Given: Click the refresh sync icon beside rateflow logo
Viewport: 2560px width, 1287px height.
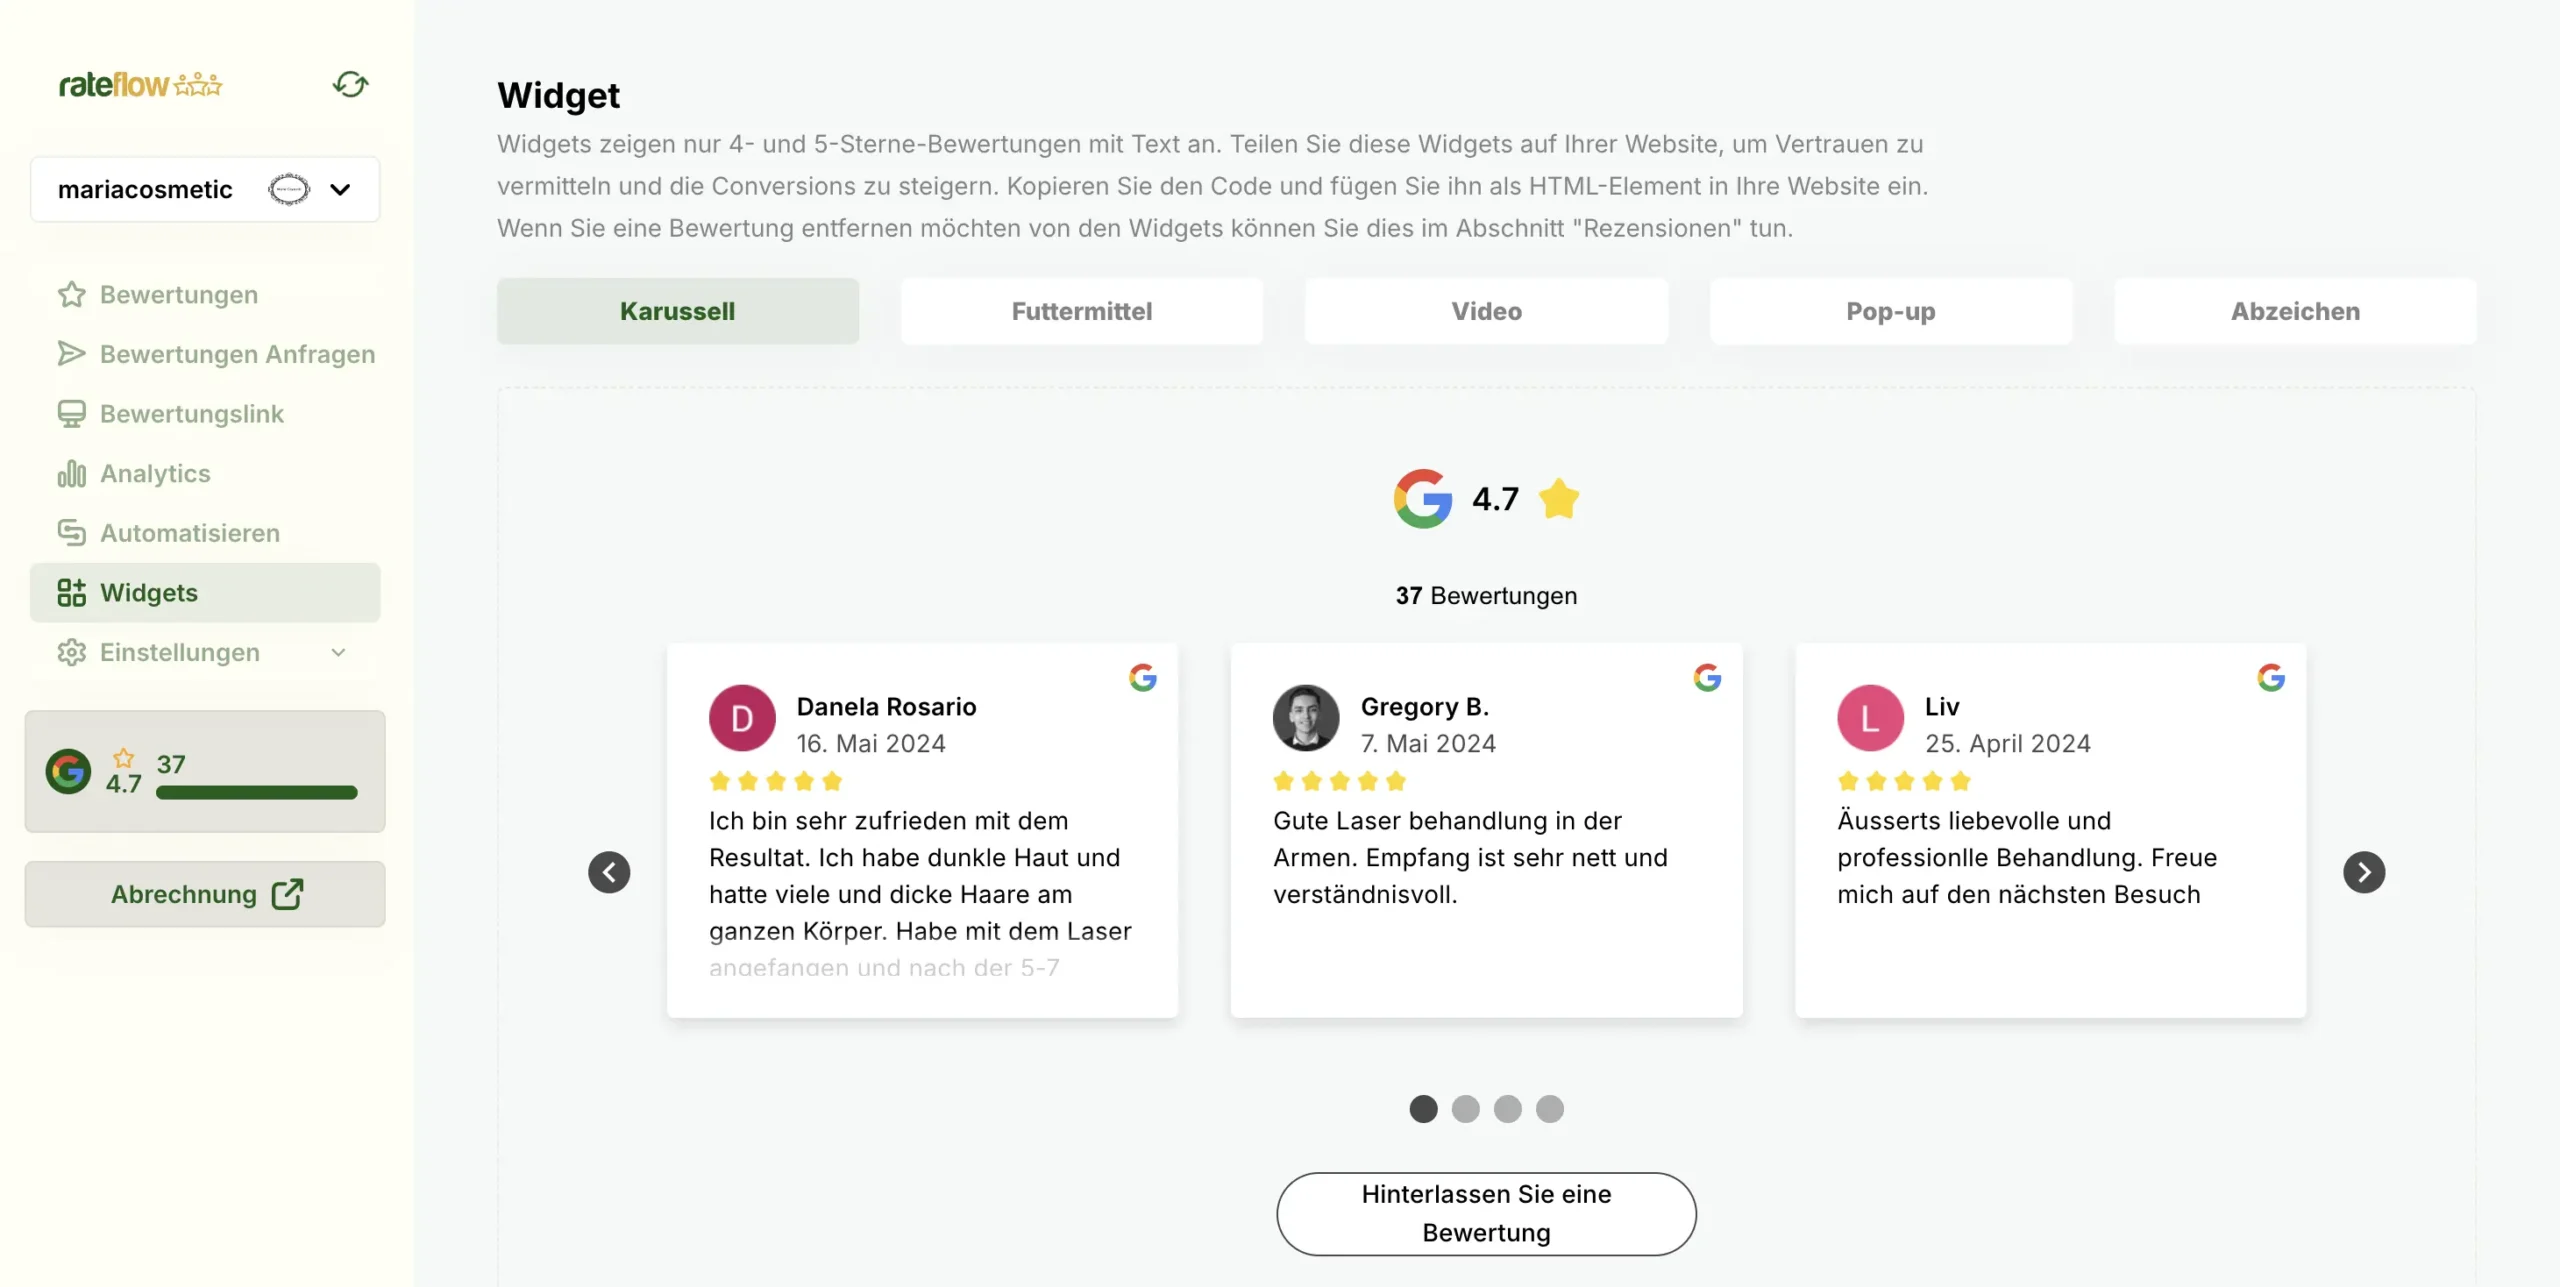Looking at the screenshot, I should (350, 84).
